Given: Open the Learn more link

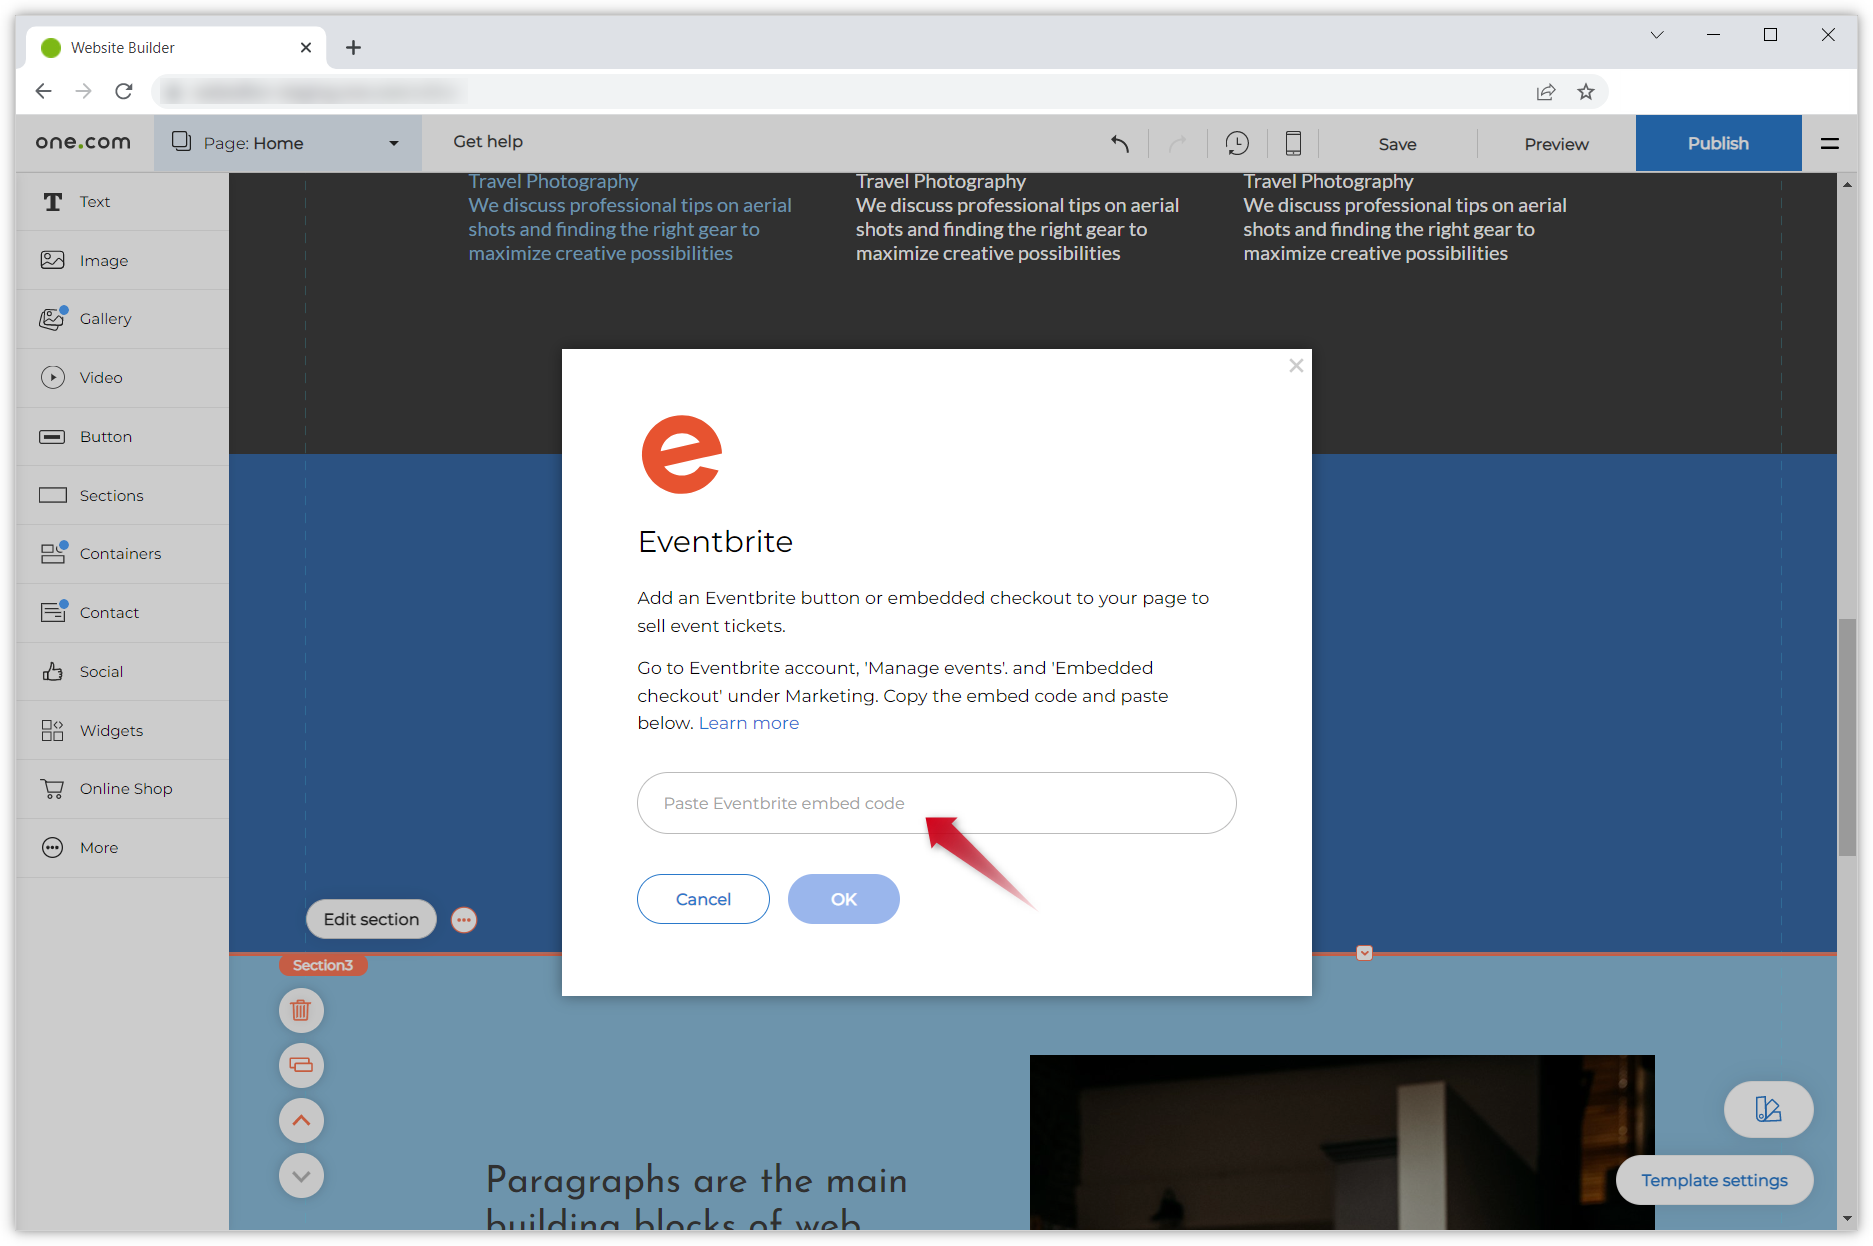Looking at the screenshot, I should coord(748,722).
